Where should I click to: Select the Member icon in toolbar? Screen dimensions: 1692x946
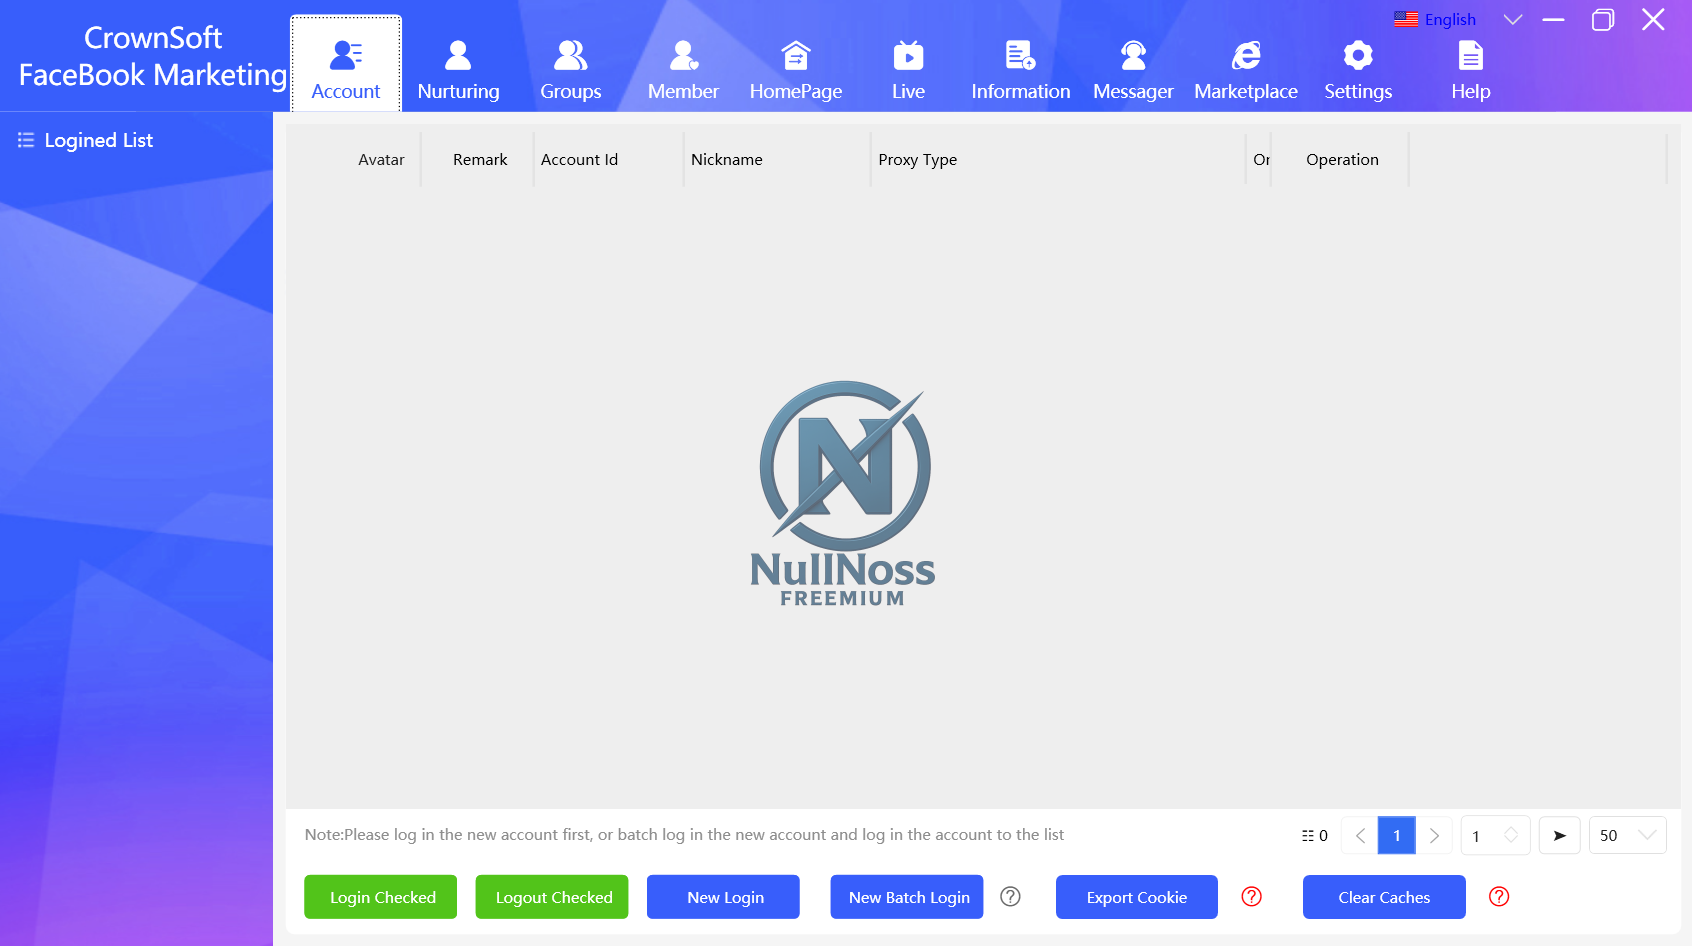point(683,56)
